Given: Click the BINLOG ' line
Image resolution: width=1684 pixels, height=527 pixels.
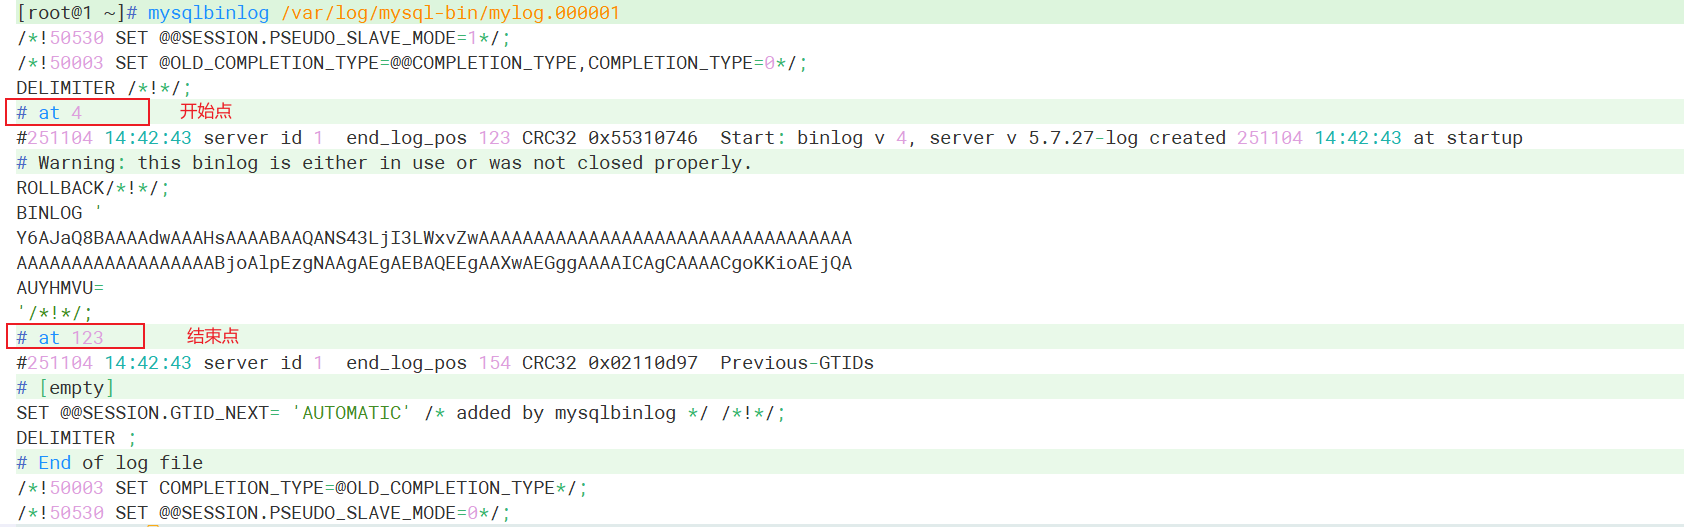Looking at the screenshot, I should click(59, 213).
